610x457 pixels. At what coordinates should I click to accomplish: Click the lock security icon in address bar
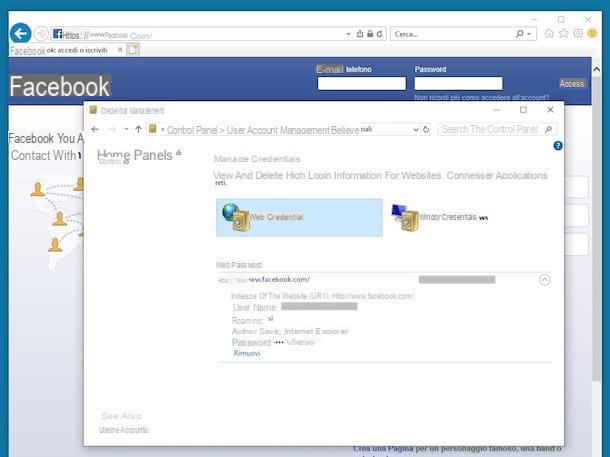coord(370,34)
